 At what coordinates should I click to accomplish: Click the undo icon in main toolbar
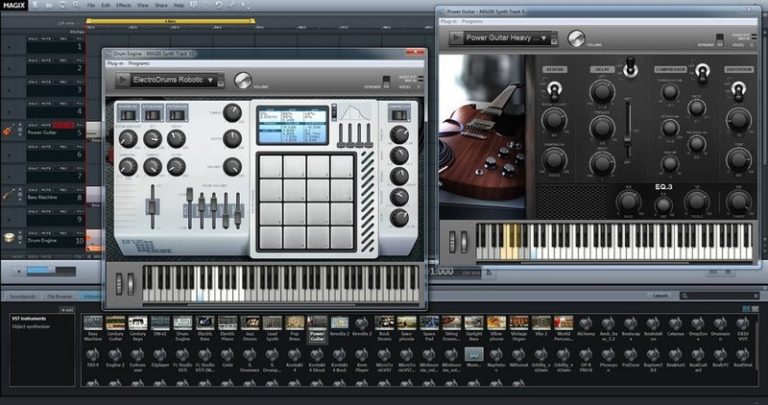pos(219,5)
